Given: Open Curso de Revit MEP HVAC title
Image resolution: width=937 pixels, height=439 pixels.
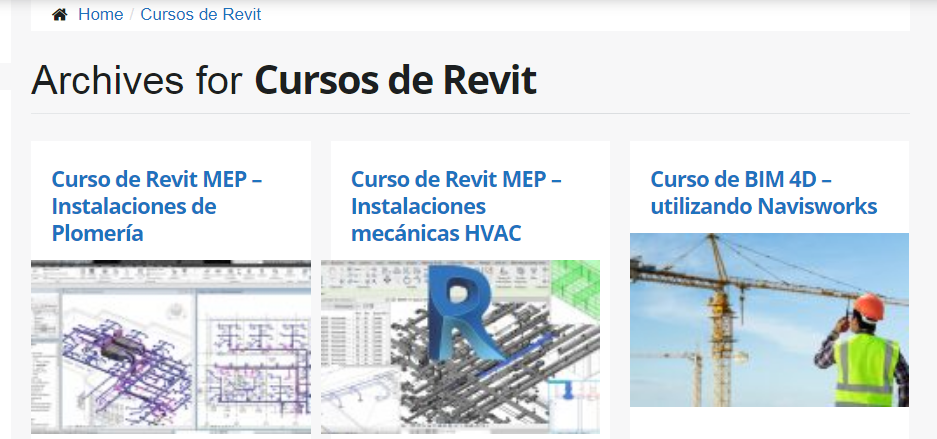Looking at the screenshot, I should [456, 205].
